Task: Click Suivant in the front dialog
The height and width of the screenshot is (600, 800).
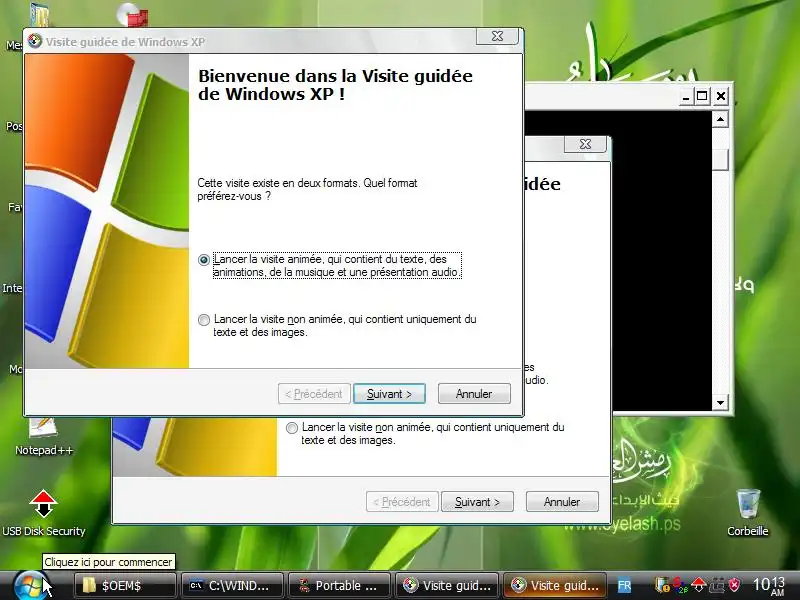Action: 389,394
